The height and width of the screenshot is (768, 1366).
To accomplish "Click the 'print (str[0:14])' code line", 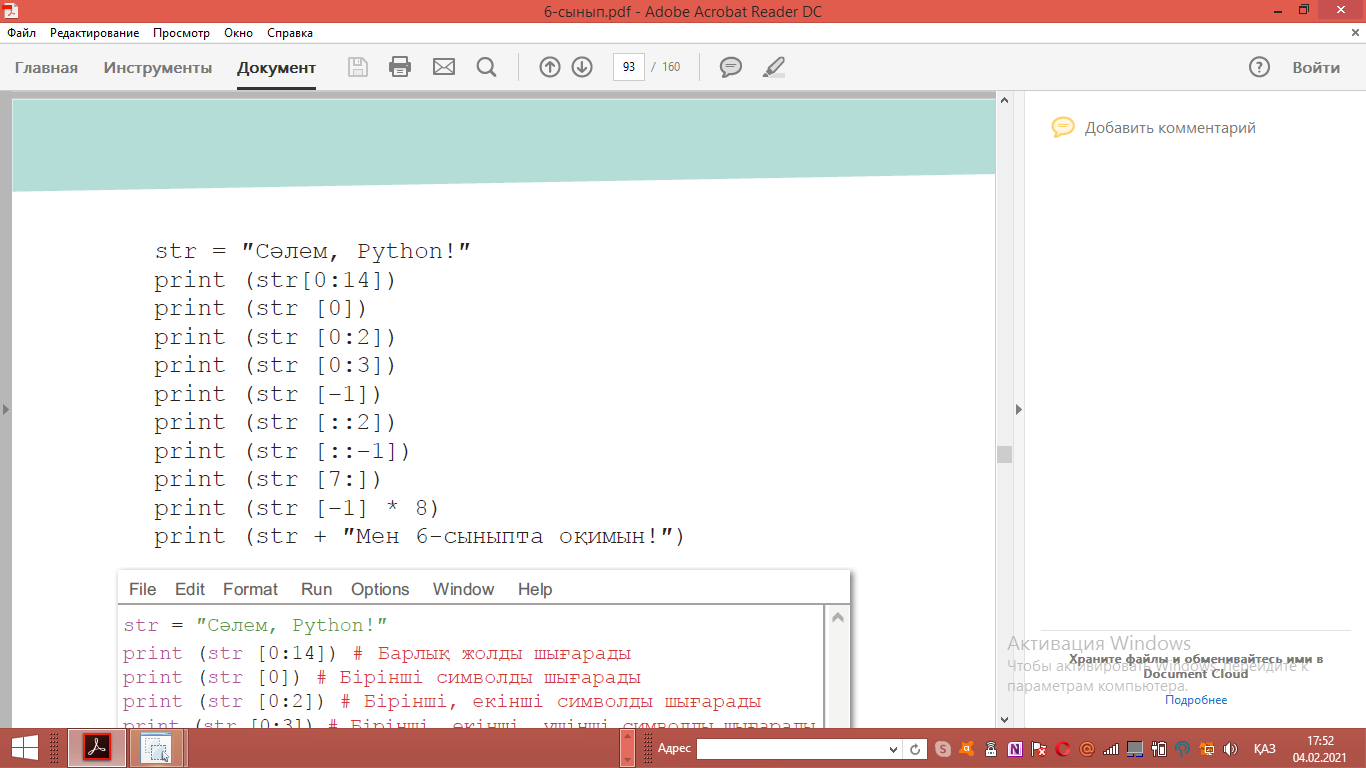I will point(275,280).
